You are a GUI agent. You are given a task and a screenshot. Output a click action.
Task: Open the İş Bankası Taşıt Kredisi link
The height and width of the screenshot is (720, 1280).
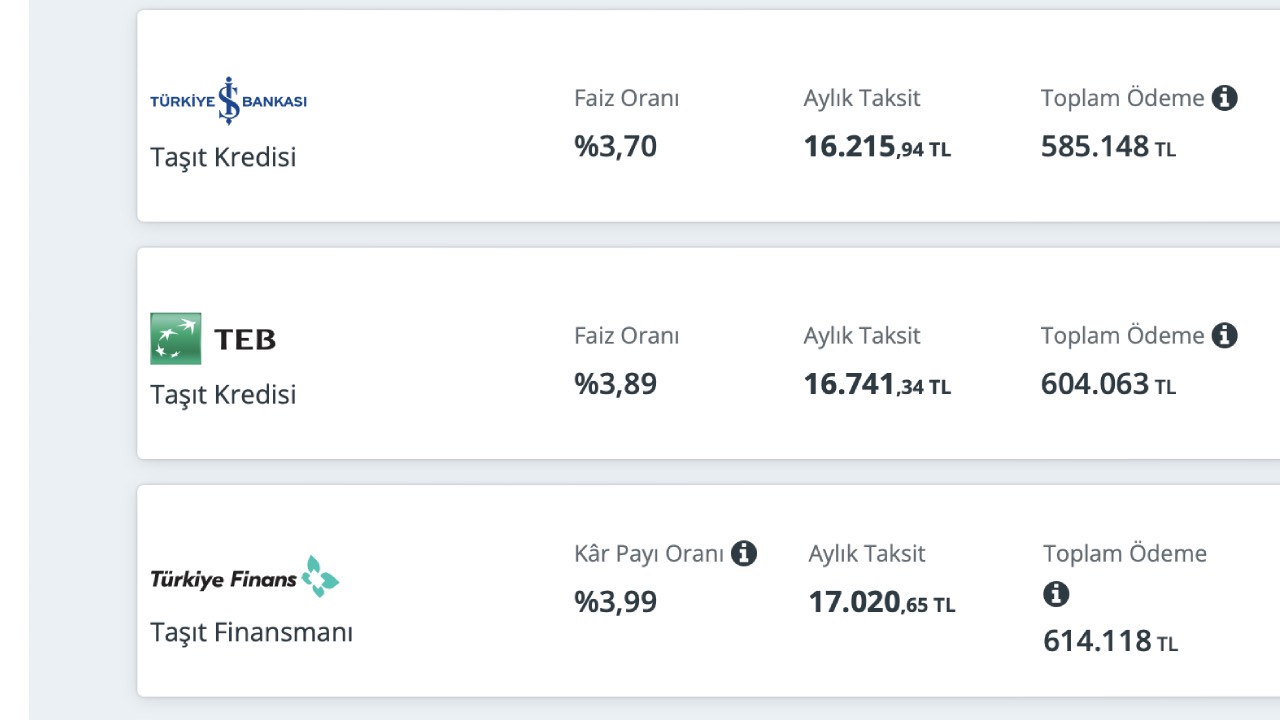pyautogui.click(x=223, y=157)
